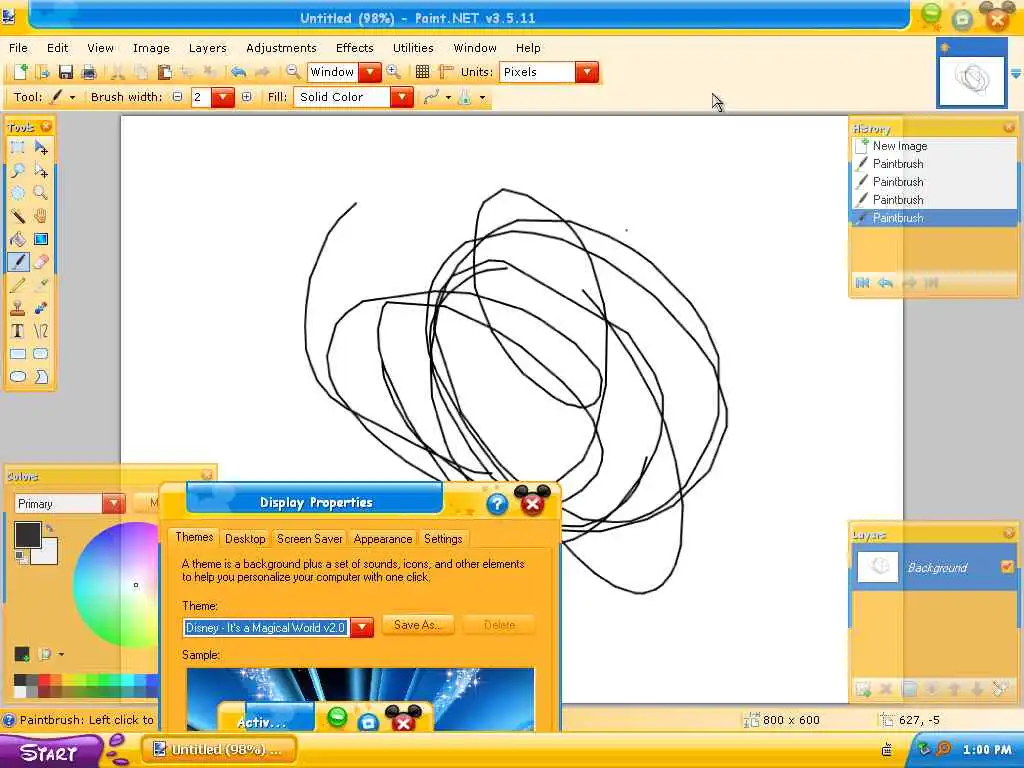Click Display Properties help question button
The image size is (1024, 768).
[497, 504]
